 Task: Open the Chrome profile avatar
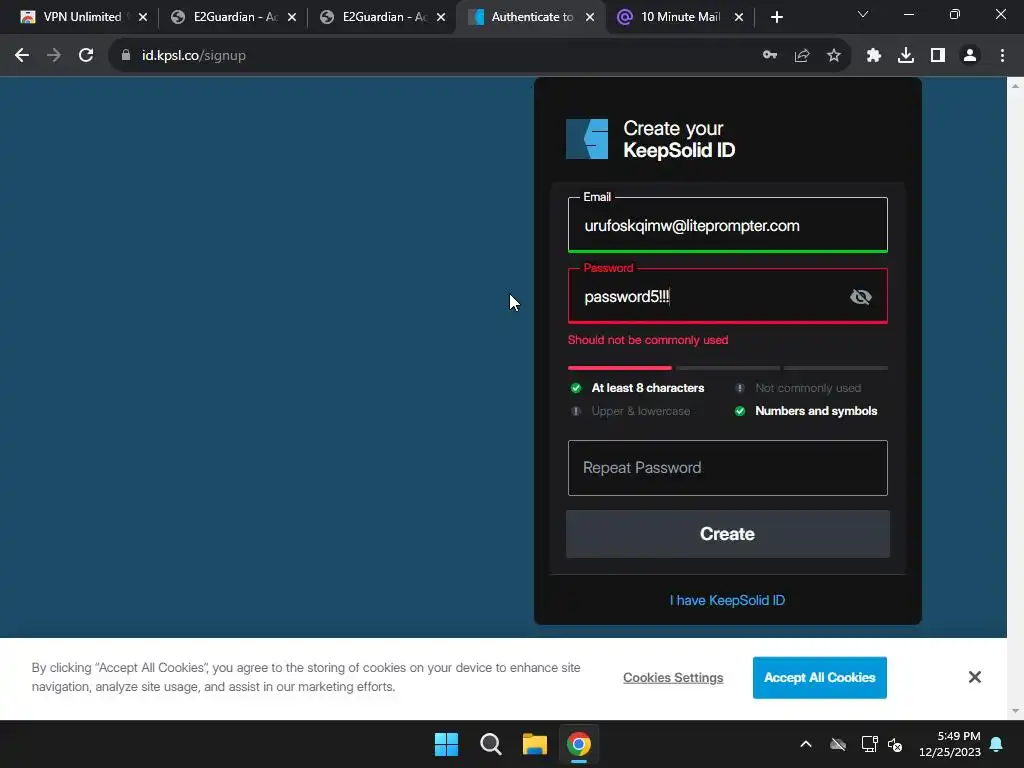point(970,56)
